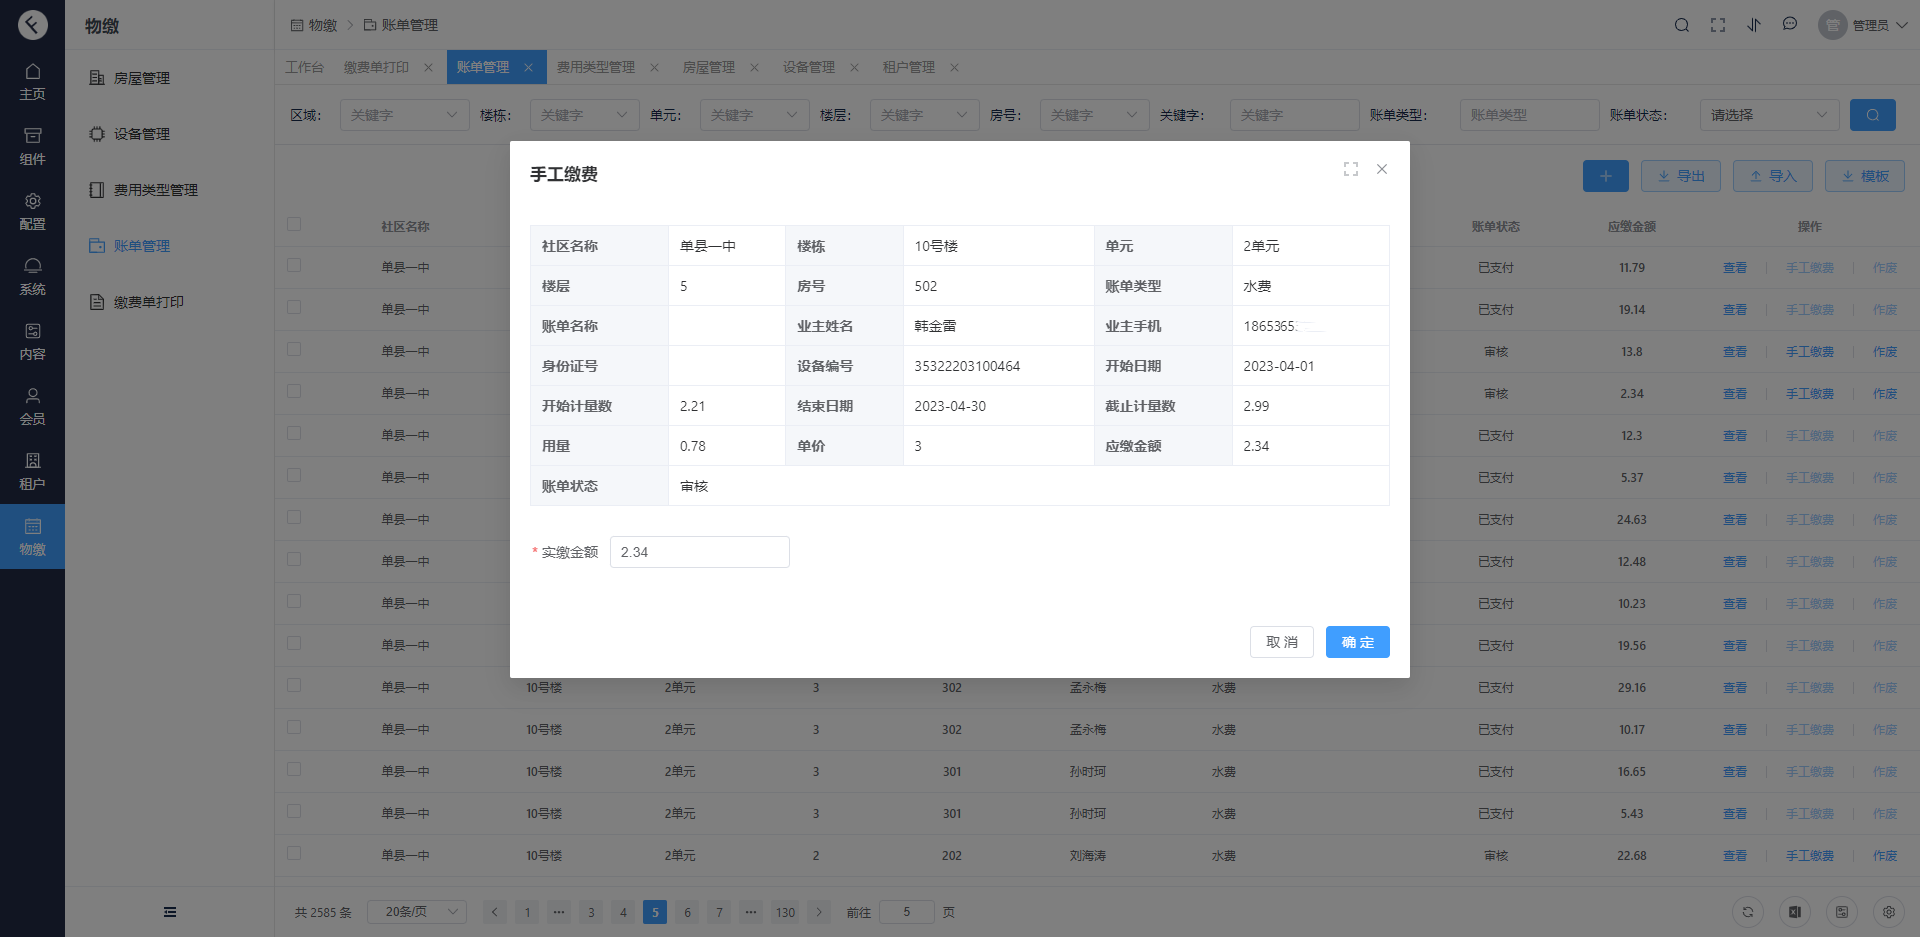Check the row with amount 16.65
The height and width of the screenshot is (937, 1920).
tap(294, 769)
